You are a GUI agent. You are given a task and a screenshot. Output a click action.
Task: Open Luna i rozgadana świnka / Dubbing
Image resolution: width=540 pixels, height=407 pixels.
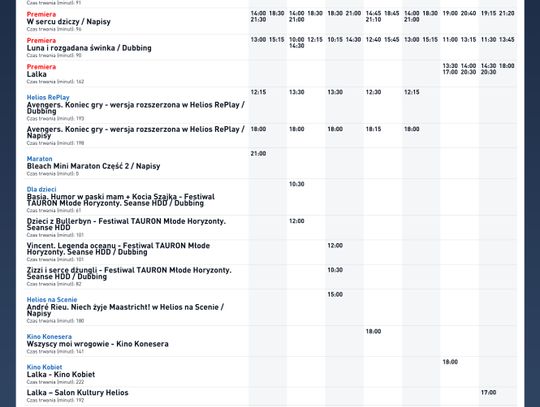[x=89, y=48]
